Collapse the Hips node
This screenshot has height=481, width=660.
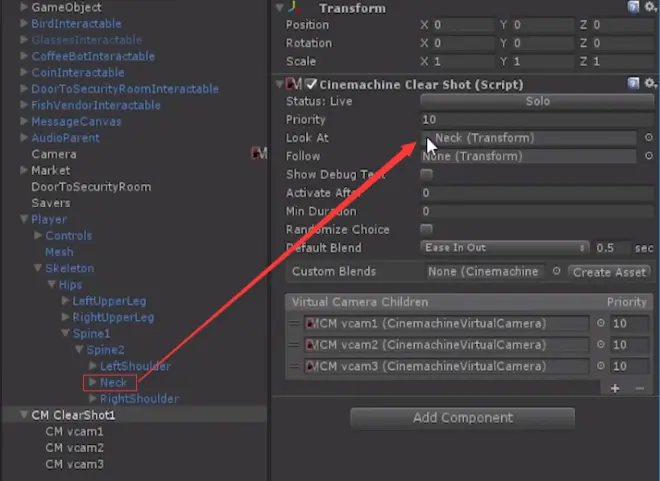[x=52, y=284]
